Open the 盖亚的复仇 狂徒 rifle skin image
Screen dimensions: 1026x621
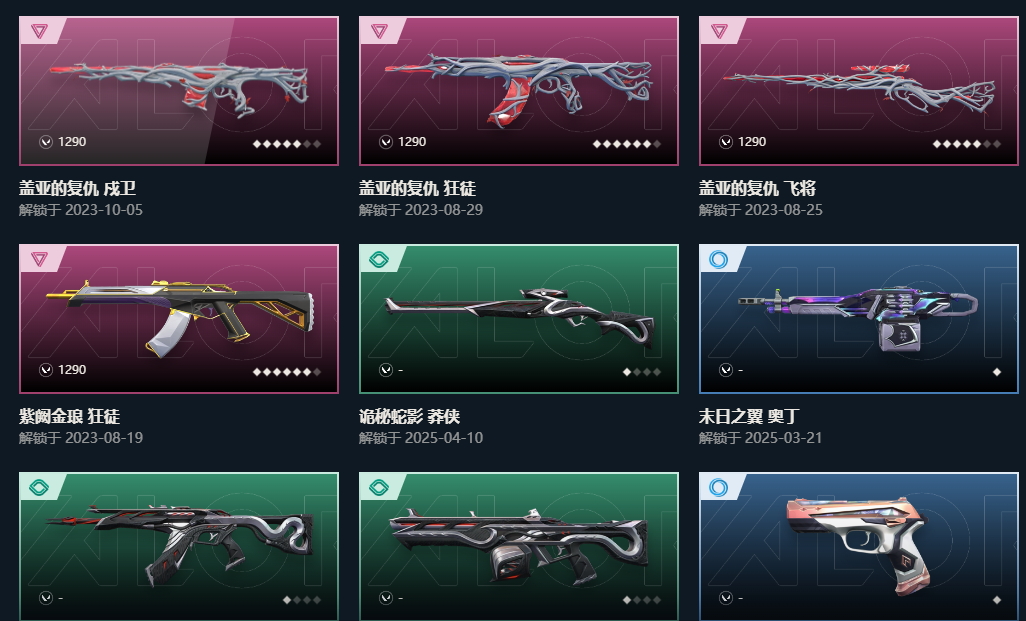(519, 88)
